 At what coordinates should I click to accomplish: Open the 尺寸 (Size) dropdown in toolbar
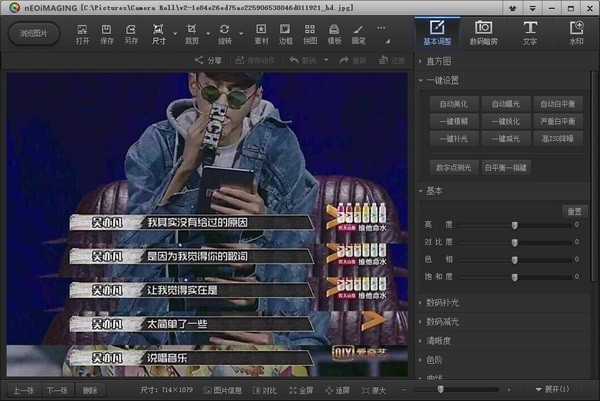click(160, 33)
